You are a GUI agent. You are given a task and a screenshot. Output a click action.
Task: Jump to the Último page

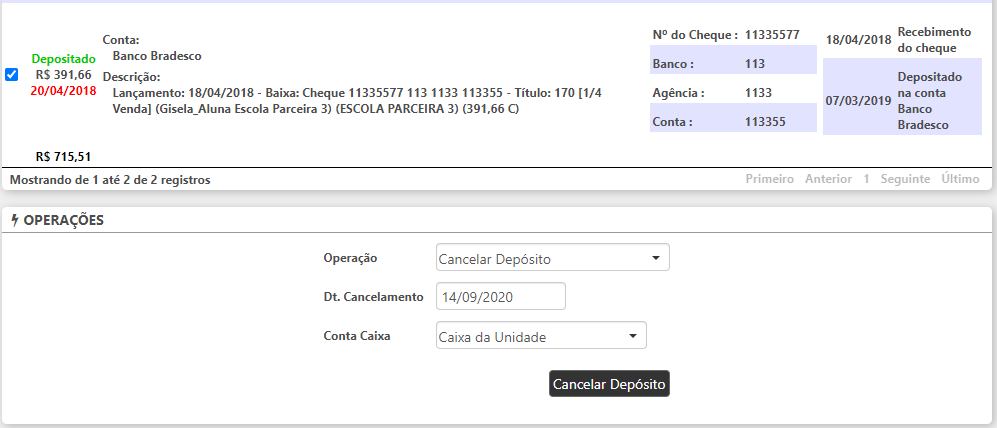[960, 179]
